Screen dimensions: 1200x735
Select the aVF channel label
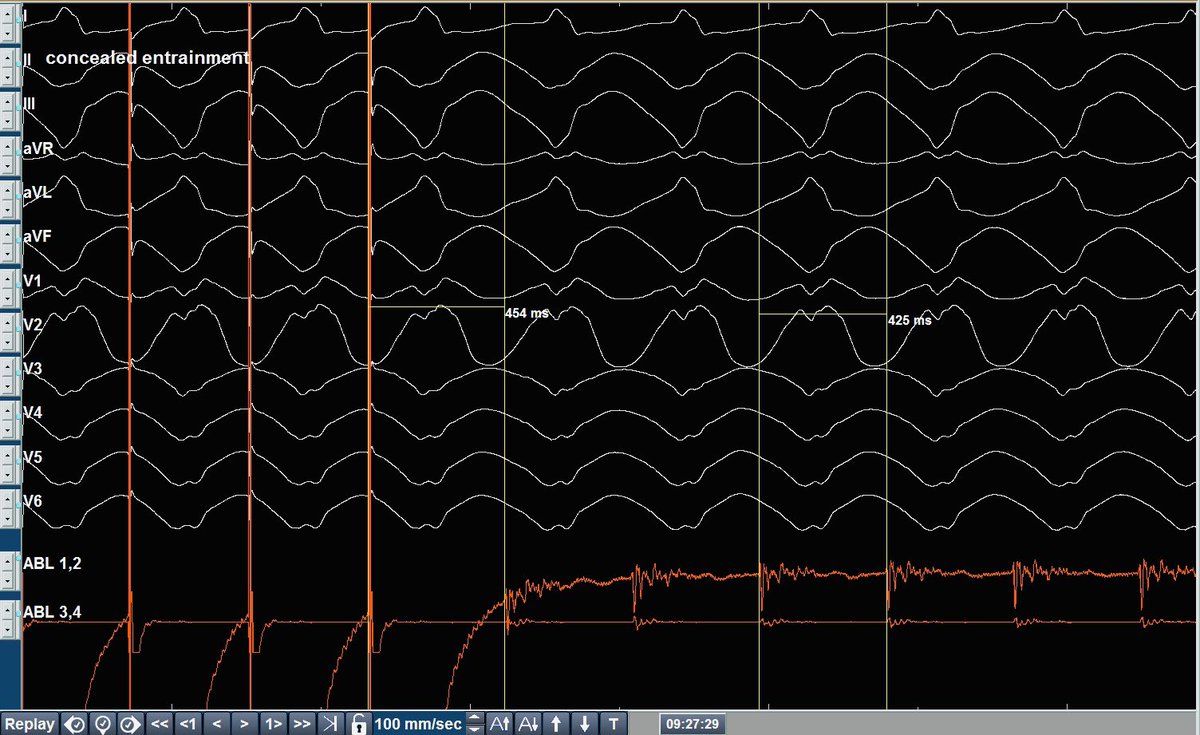38,237
